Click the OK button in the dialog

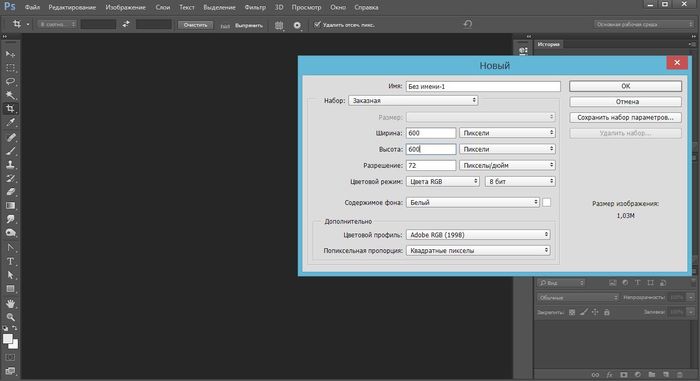[x=625, y=86]
